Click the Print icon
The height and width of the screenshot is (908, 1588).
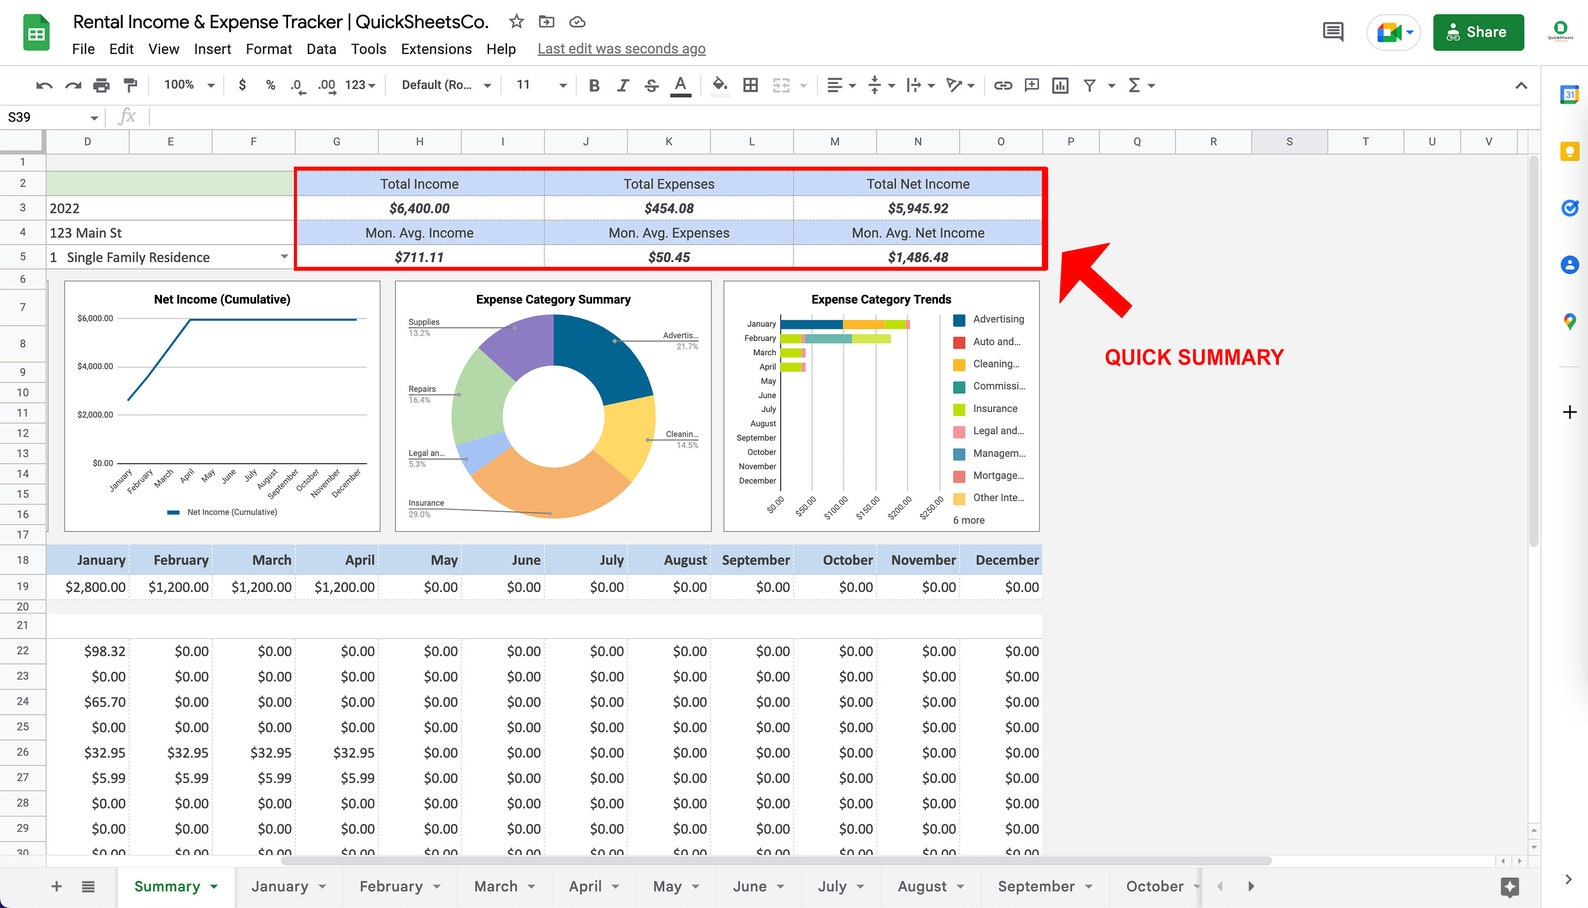(101, 86)
